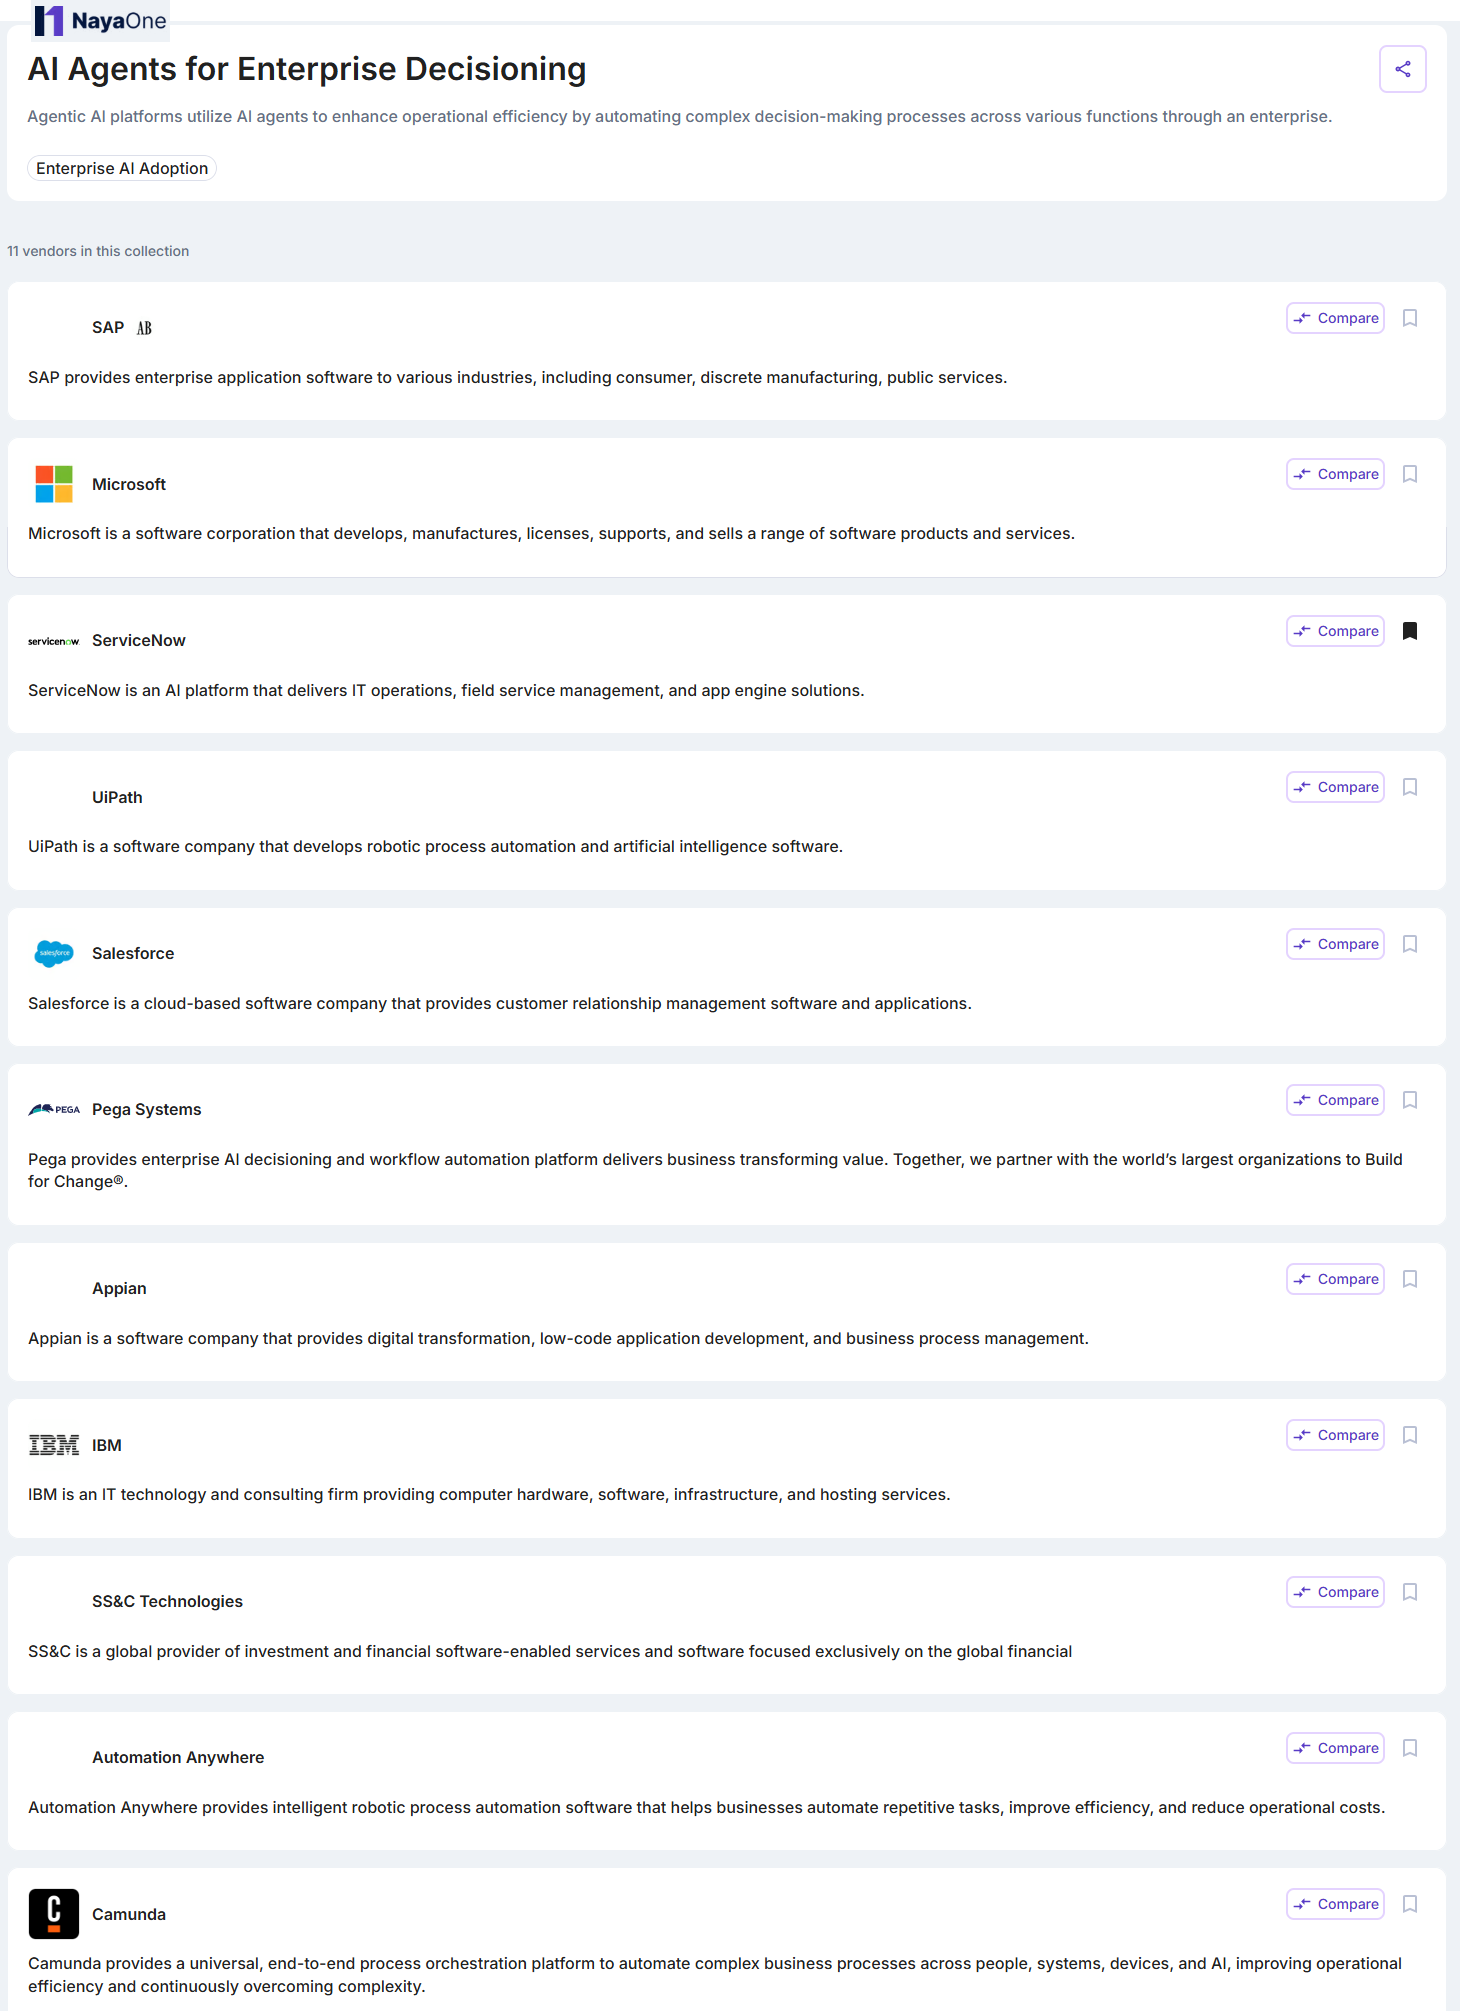Remove the ServiceNow bookmark

[1410, 631]
